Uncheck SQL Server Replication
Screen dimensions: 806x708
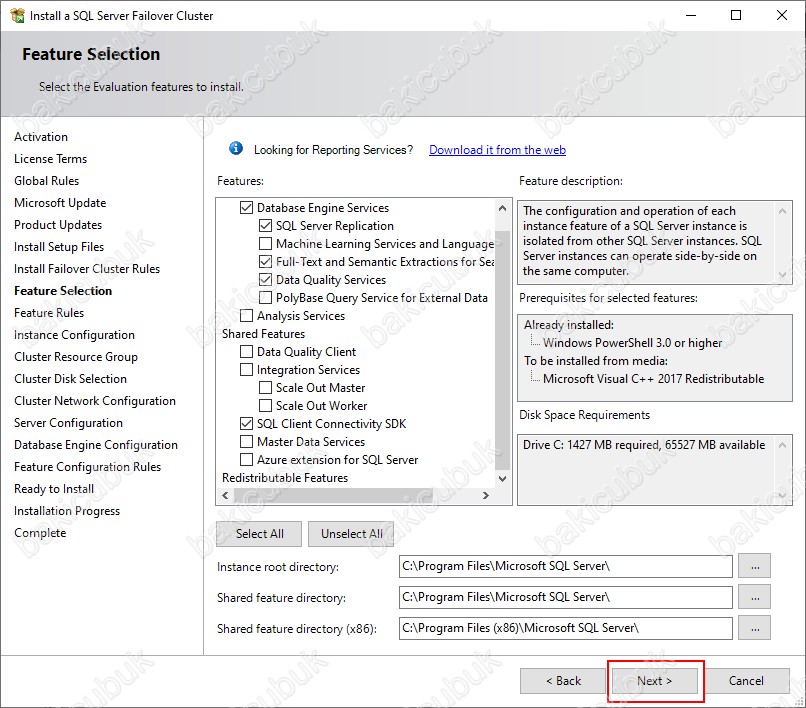click(265, 226)
